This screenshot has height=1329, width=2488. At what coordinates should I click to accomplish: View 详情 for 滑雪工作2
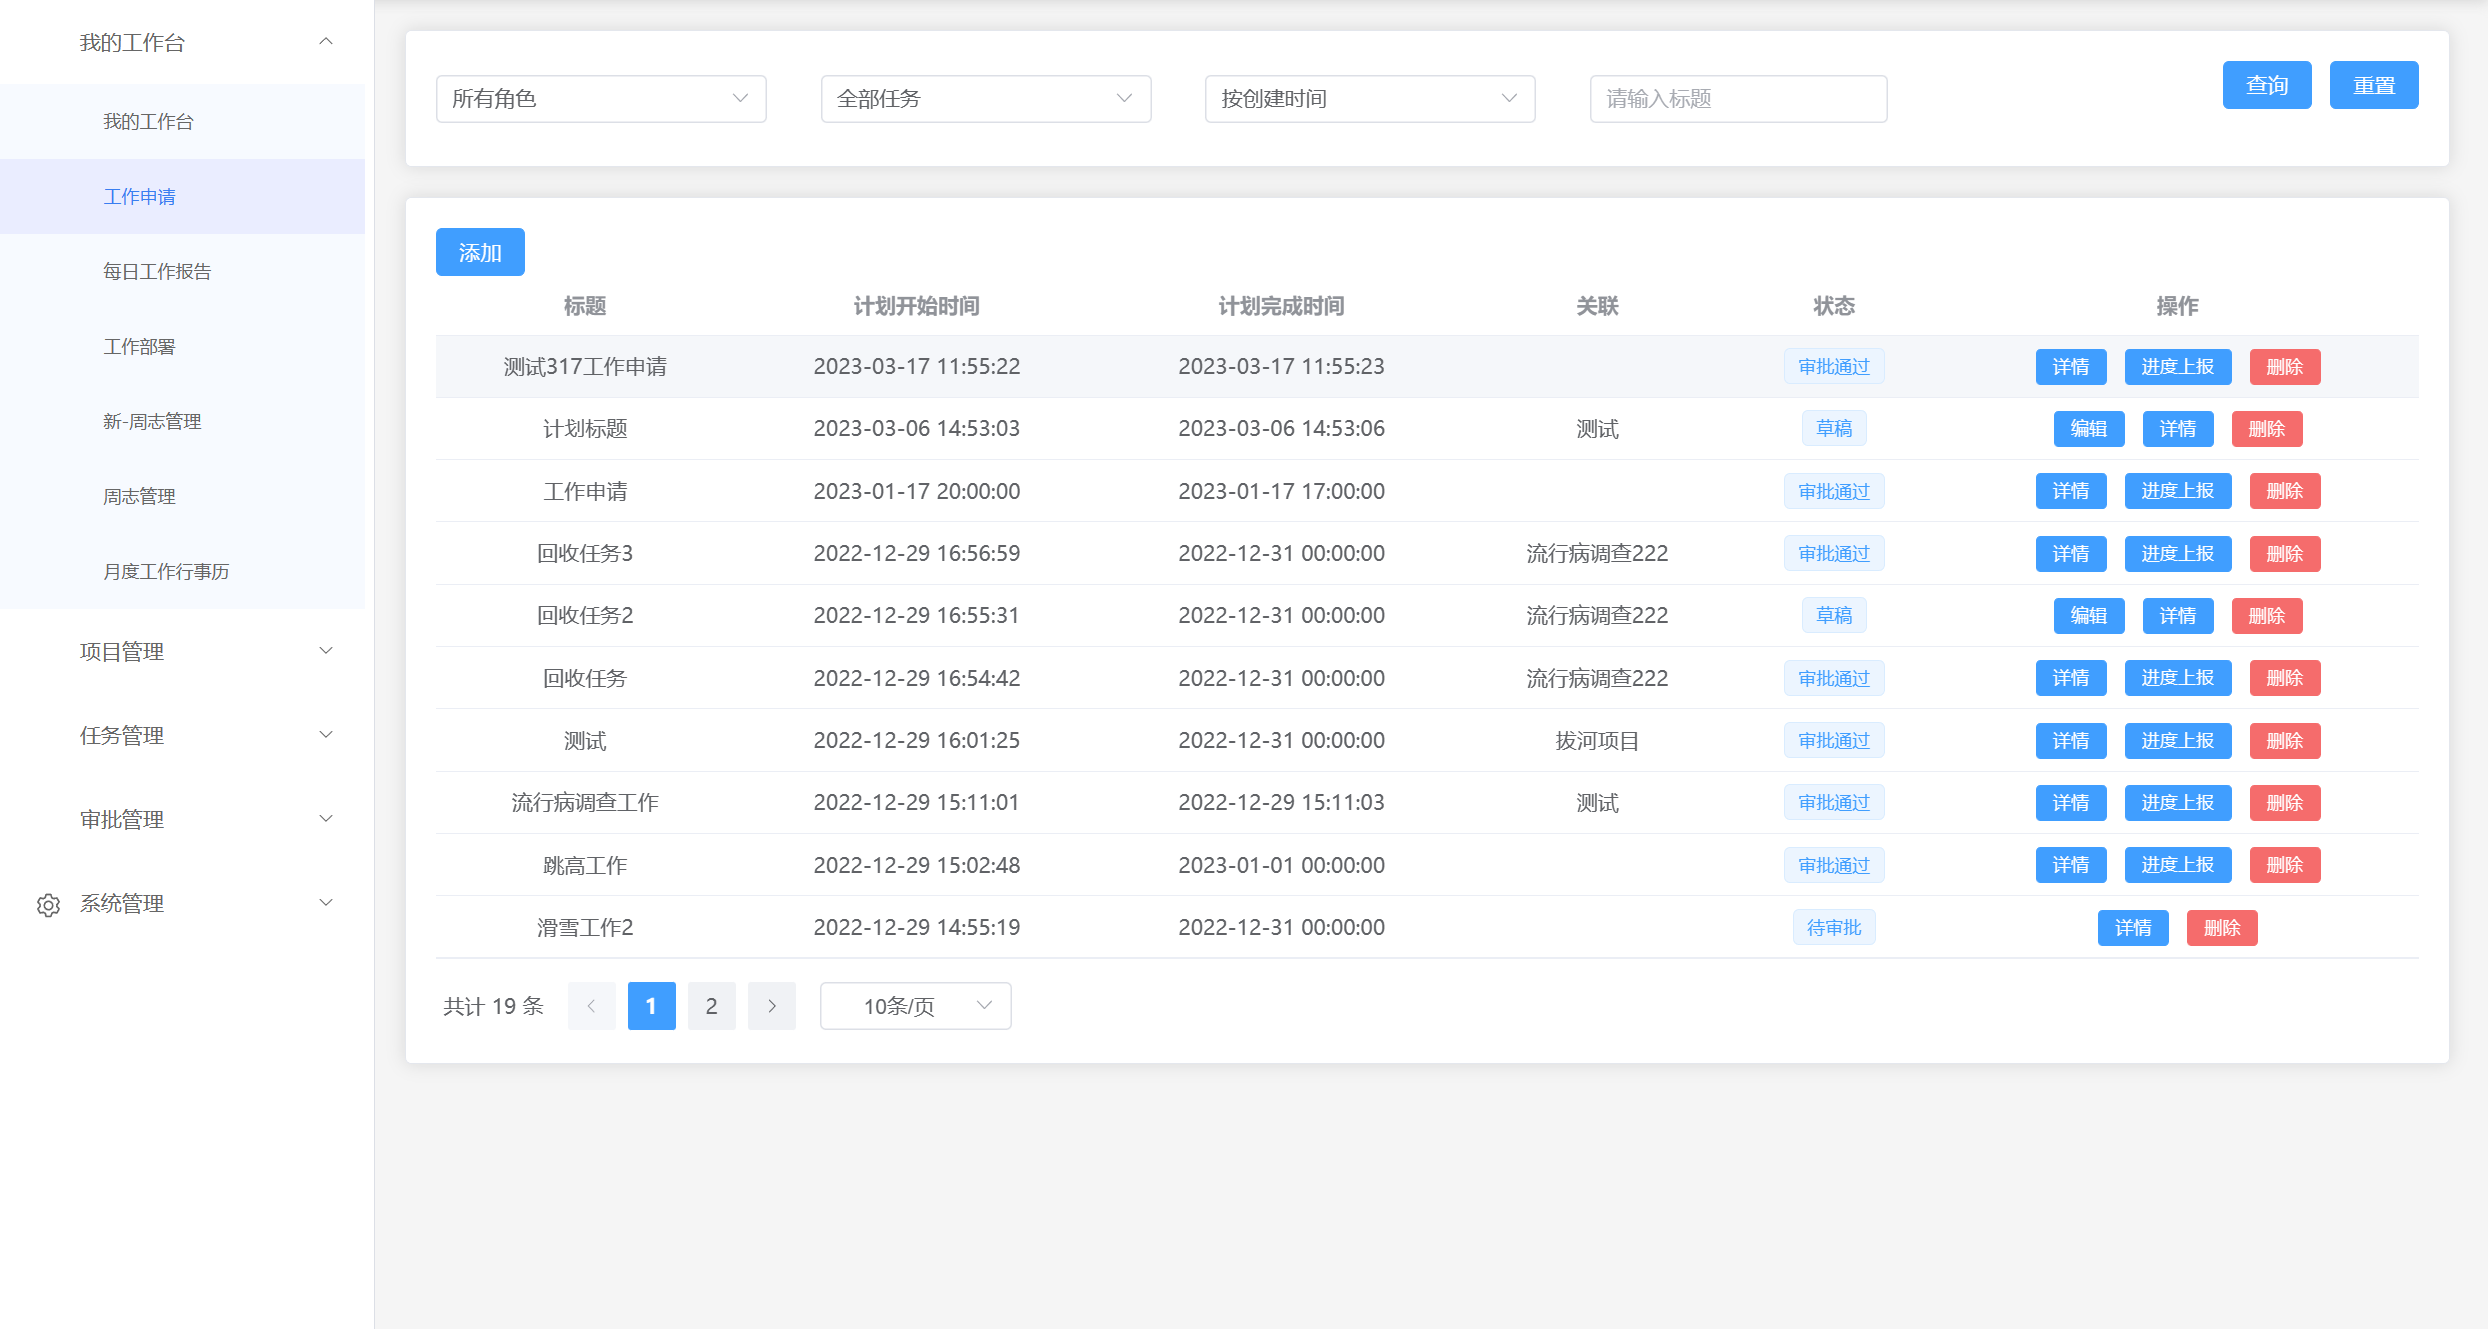click(2133, 928)
